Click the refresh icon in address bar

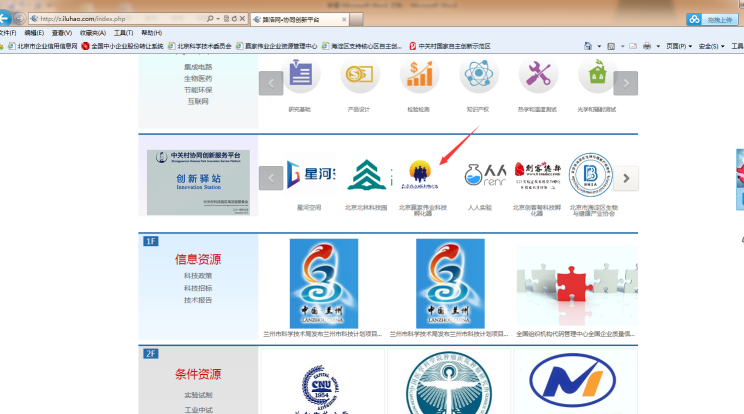point(234,18)
